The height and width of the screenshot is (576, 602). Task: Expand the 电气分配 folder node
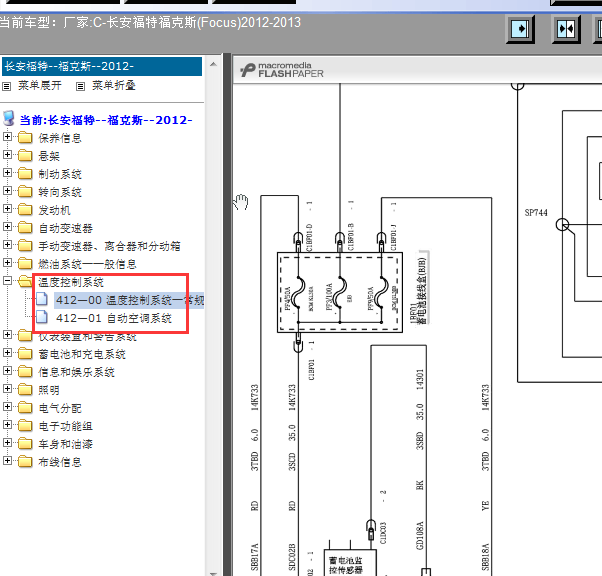pyautogui.click(x=7, y=407)
